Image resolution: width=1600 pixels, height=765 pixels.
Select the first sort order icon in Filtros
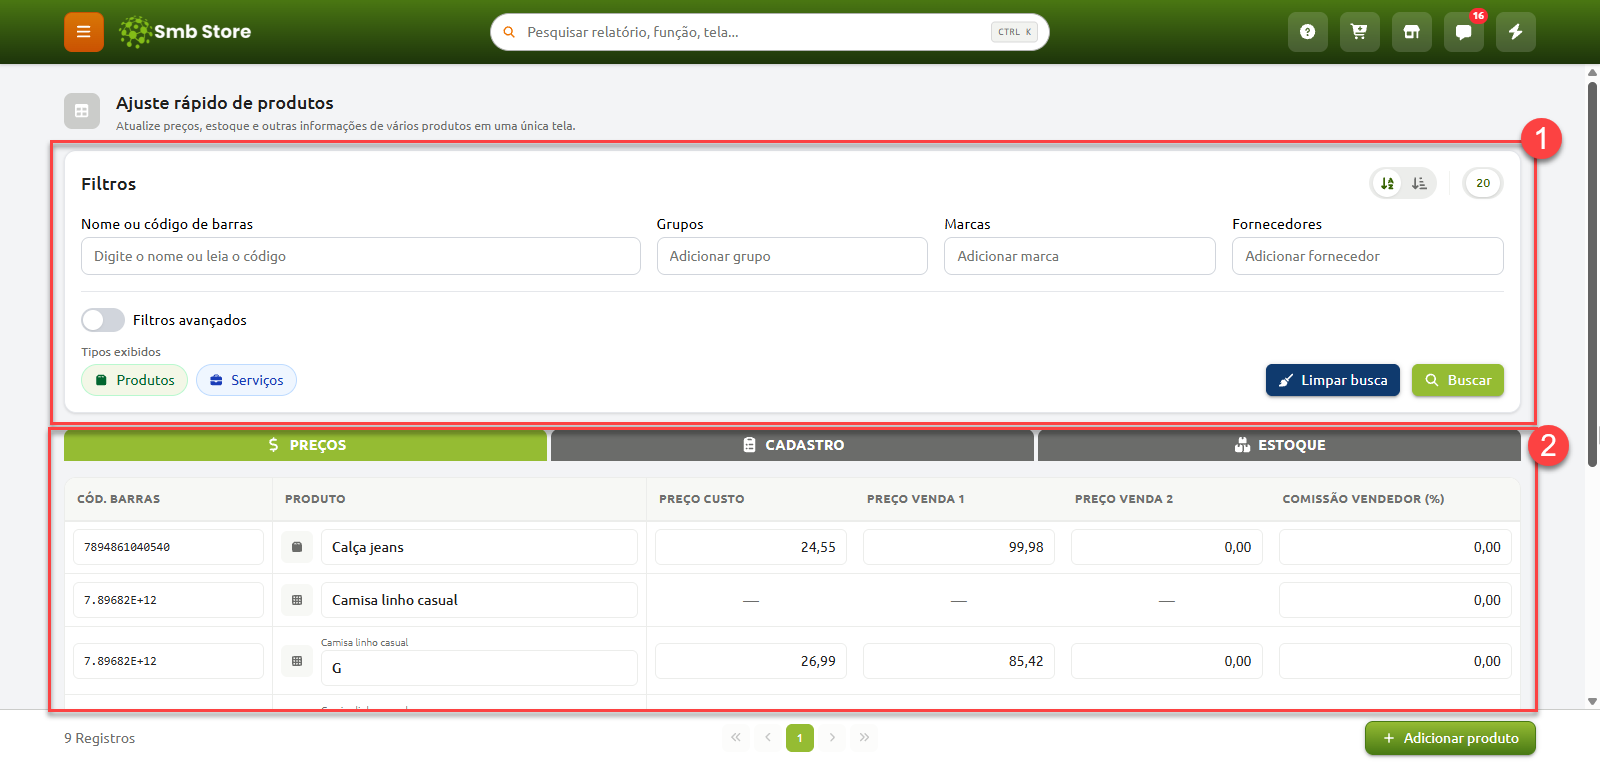pyautogui.click(x=1388, y=183)
